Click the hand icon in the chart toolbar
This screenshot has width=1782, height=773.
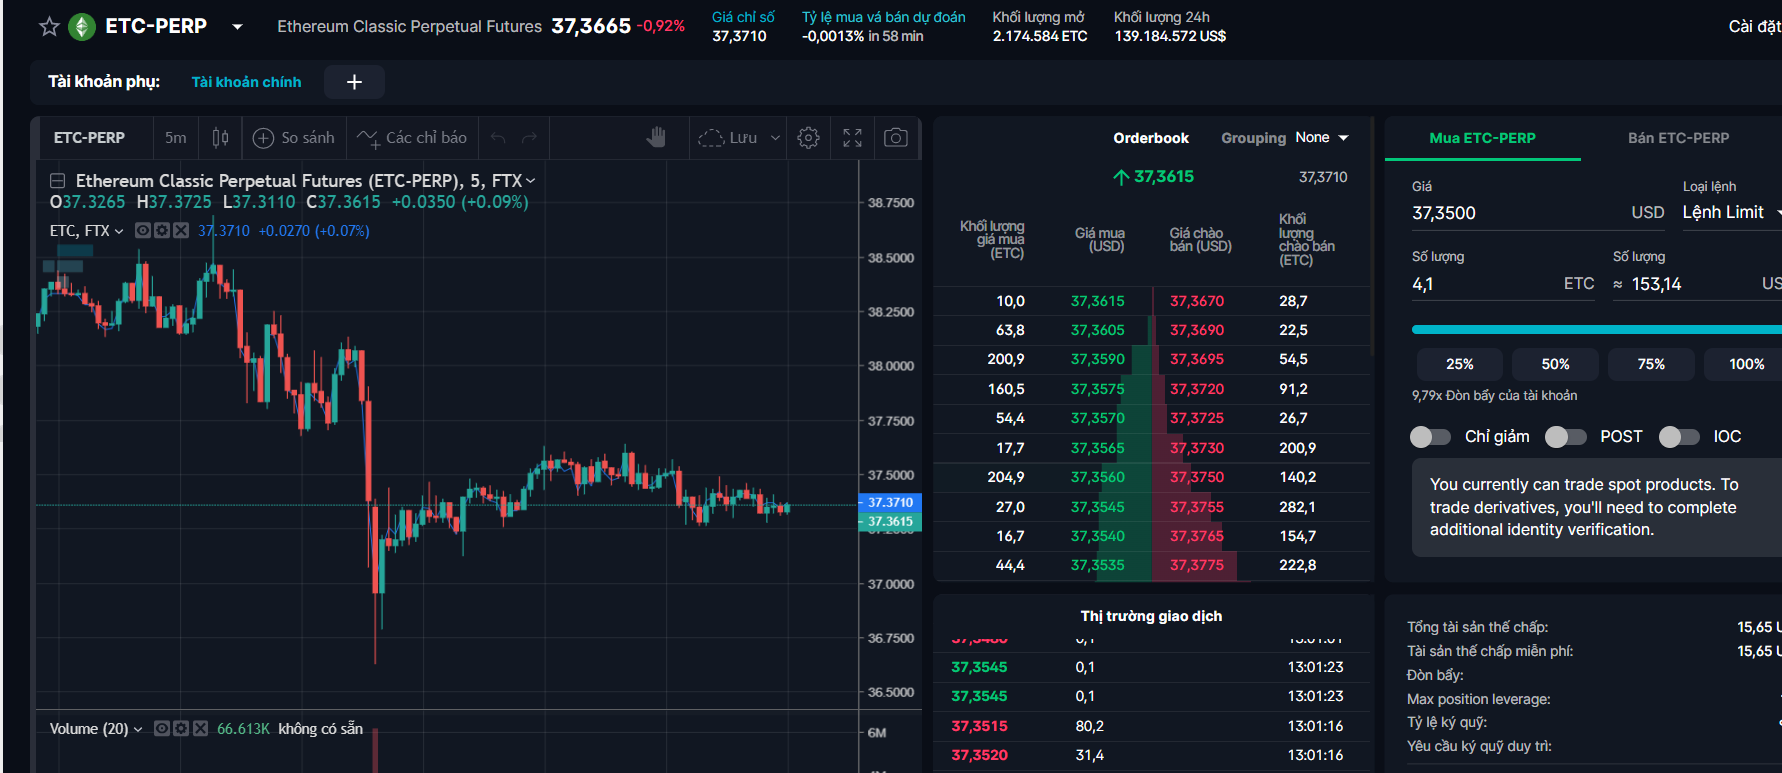(656, 138)
